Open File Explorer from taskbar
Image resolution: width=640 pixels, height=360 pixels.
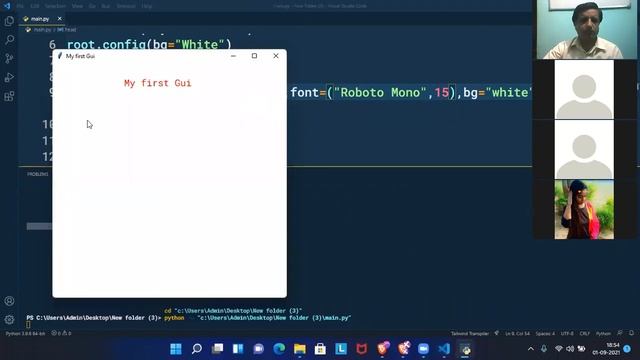point(300,349)
